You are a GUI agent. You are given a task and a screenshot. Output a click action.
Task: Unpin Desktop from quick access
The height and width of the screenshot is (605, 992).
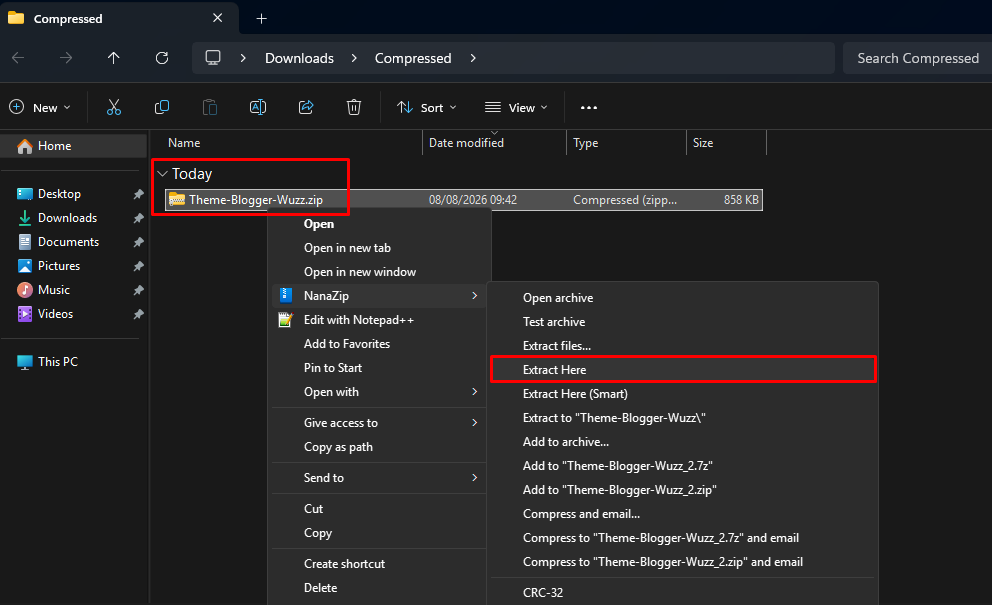tap(139, 194)
